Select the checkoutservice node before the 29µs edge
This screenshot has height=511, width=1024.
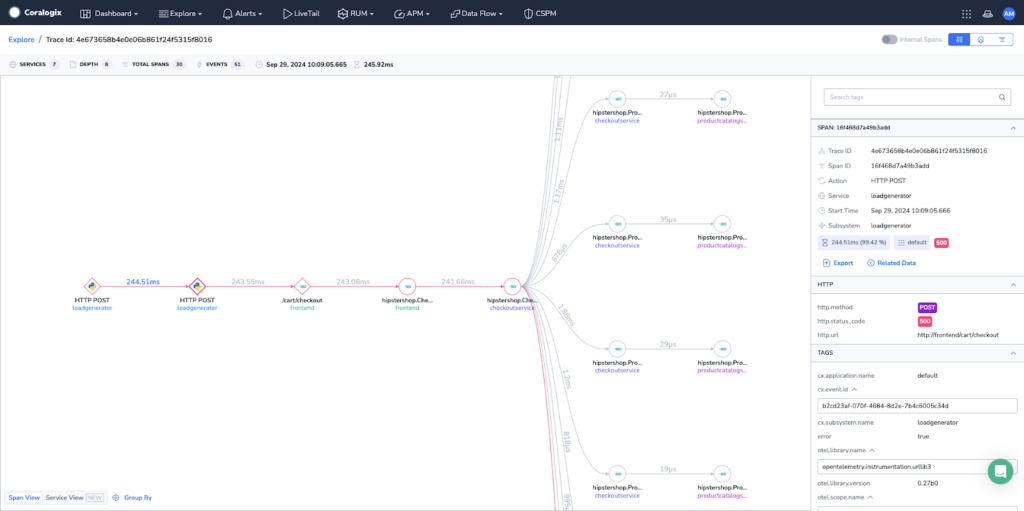tap(617, 348)
